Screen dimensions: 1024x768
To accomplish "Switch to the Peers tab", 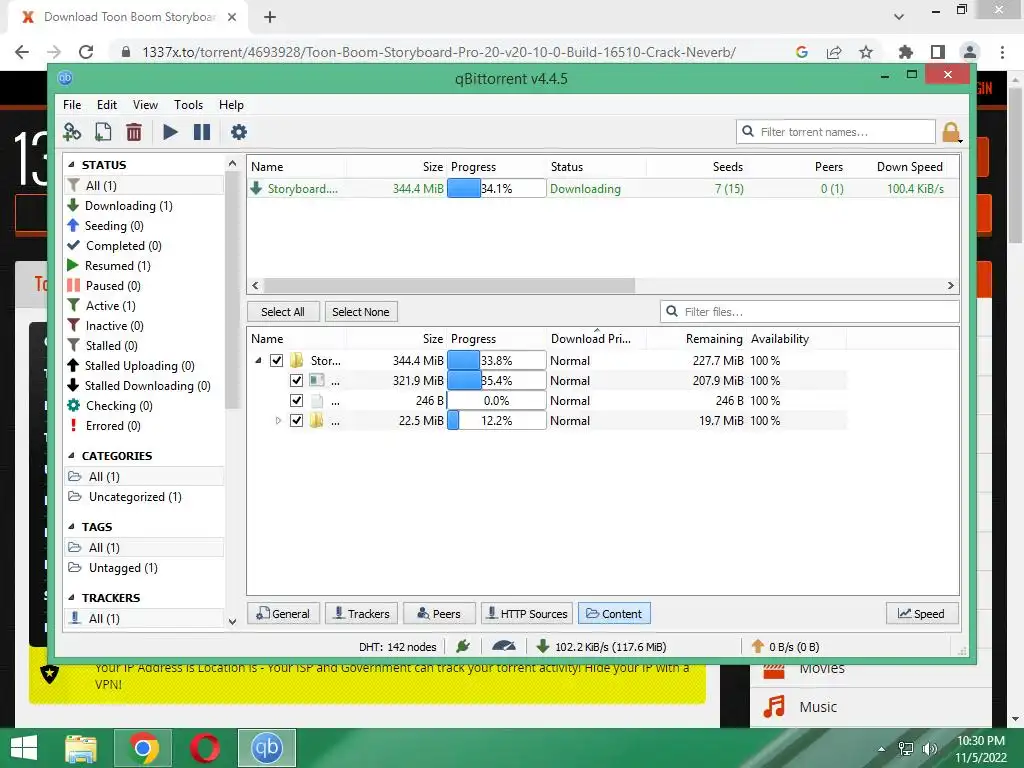I will 439,614.
